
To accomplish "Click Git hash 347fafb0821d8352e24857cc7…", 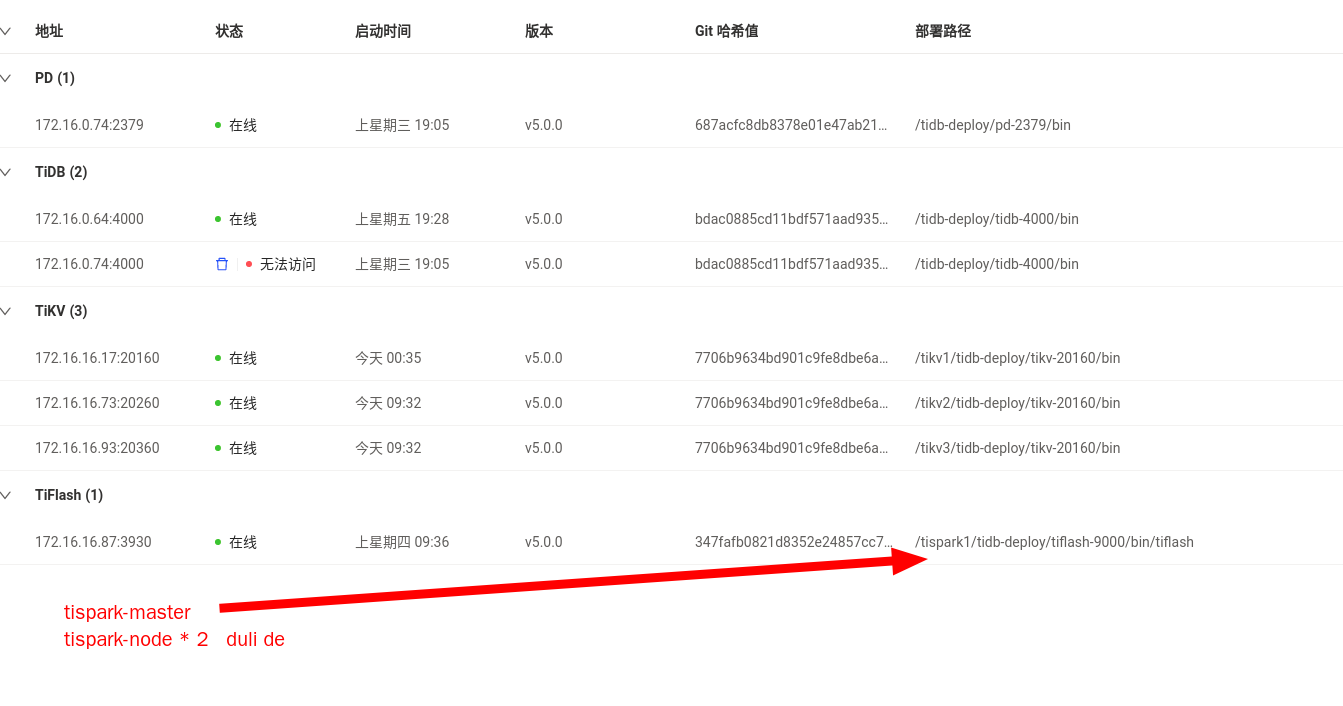I will pyautogui.click(x=793, y=542).
